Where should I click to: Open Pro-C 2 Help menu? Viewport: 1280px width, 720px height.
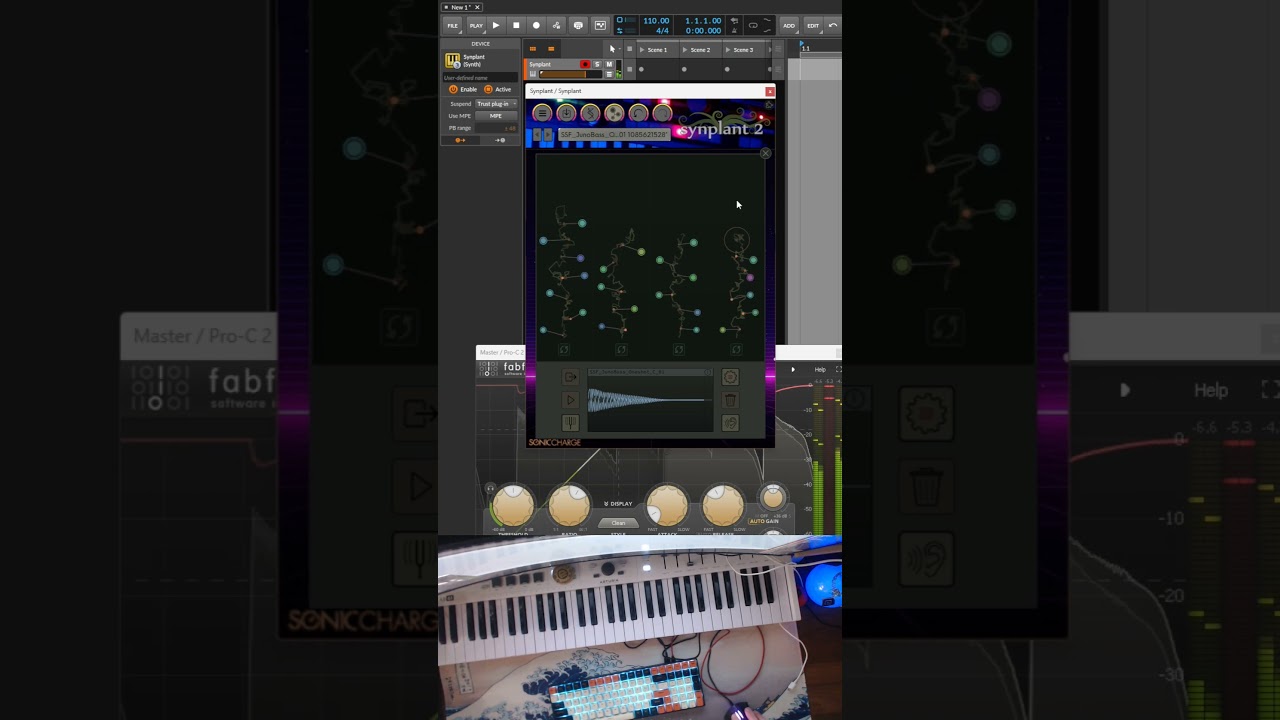[x=820, y=369]
